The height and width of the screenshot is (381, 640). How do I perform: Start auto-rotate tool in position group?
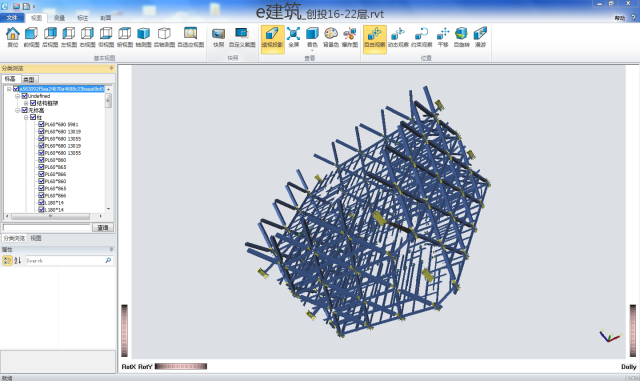click(x=461, y=37)
